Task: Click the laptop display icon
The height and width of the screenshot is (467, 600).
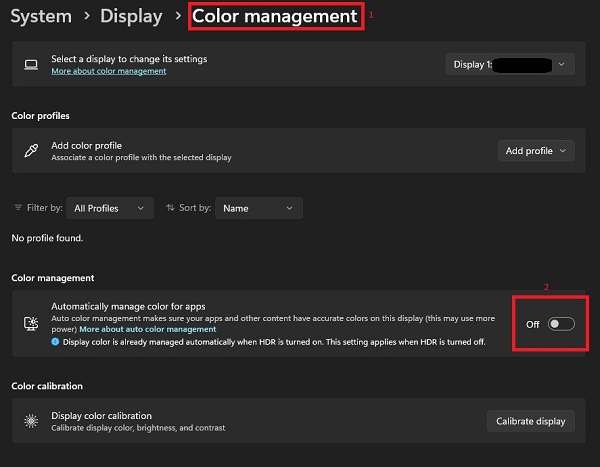Action: point(31,64)
